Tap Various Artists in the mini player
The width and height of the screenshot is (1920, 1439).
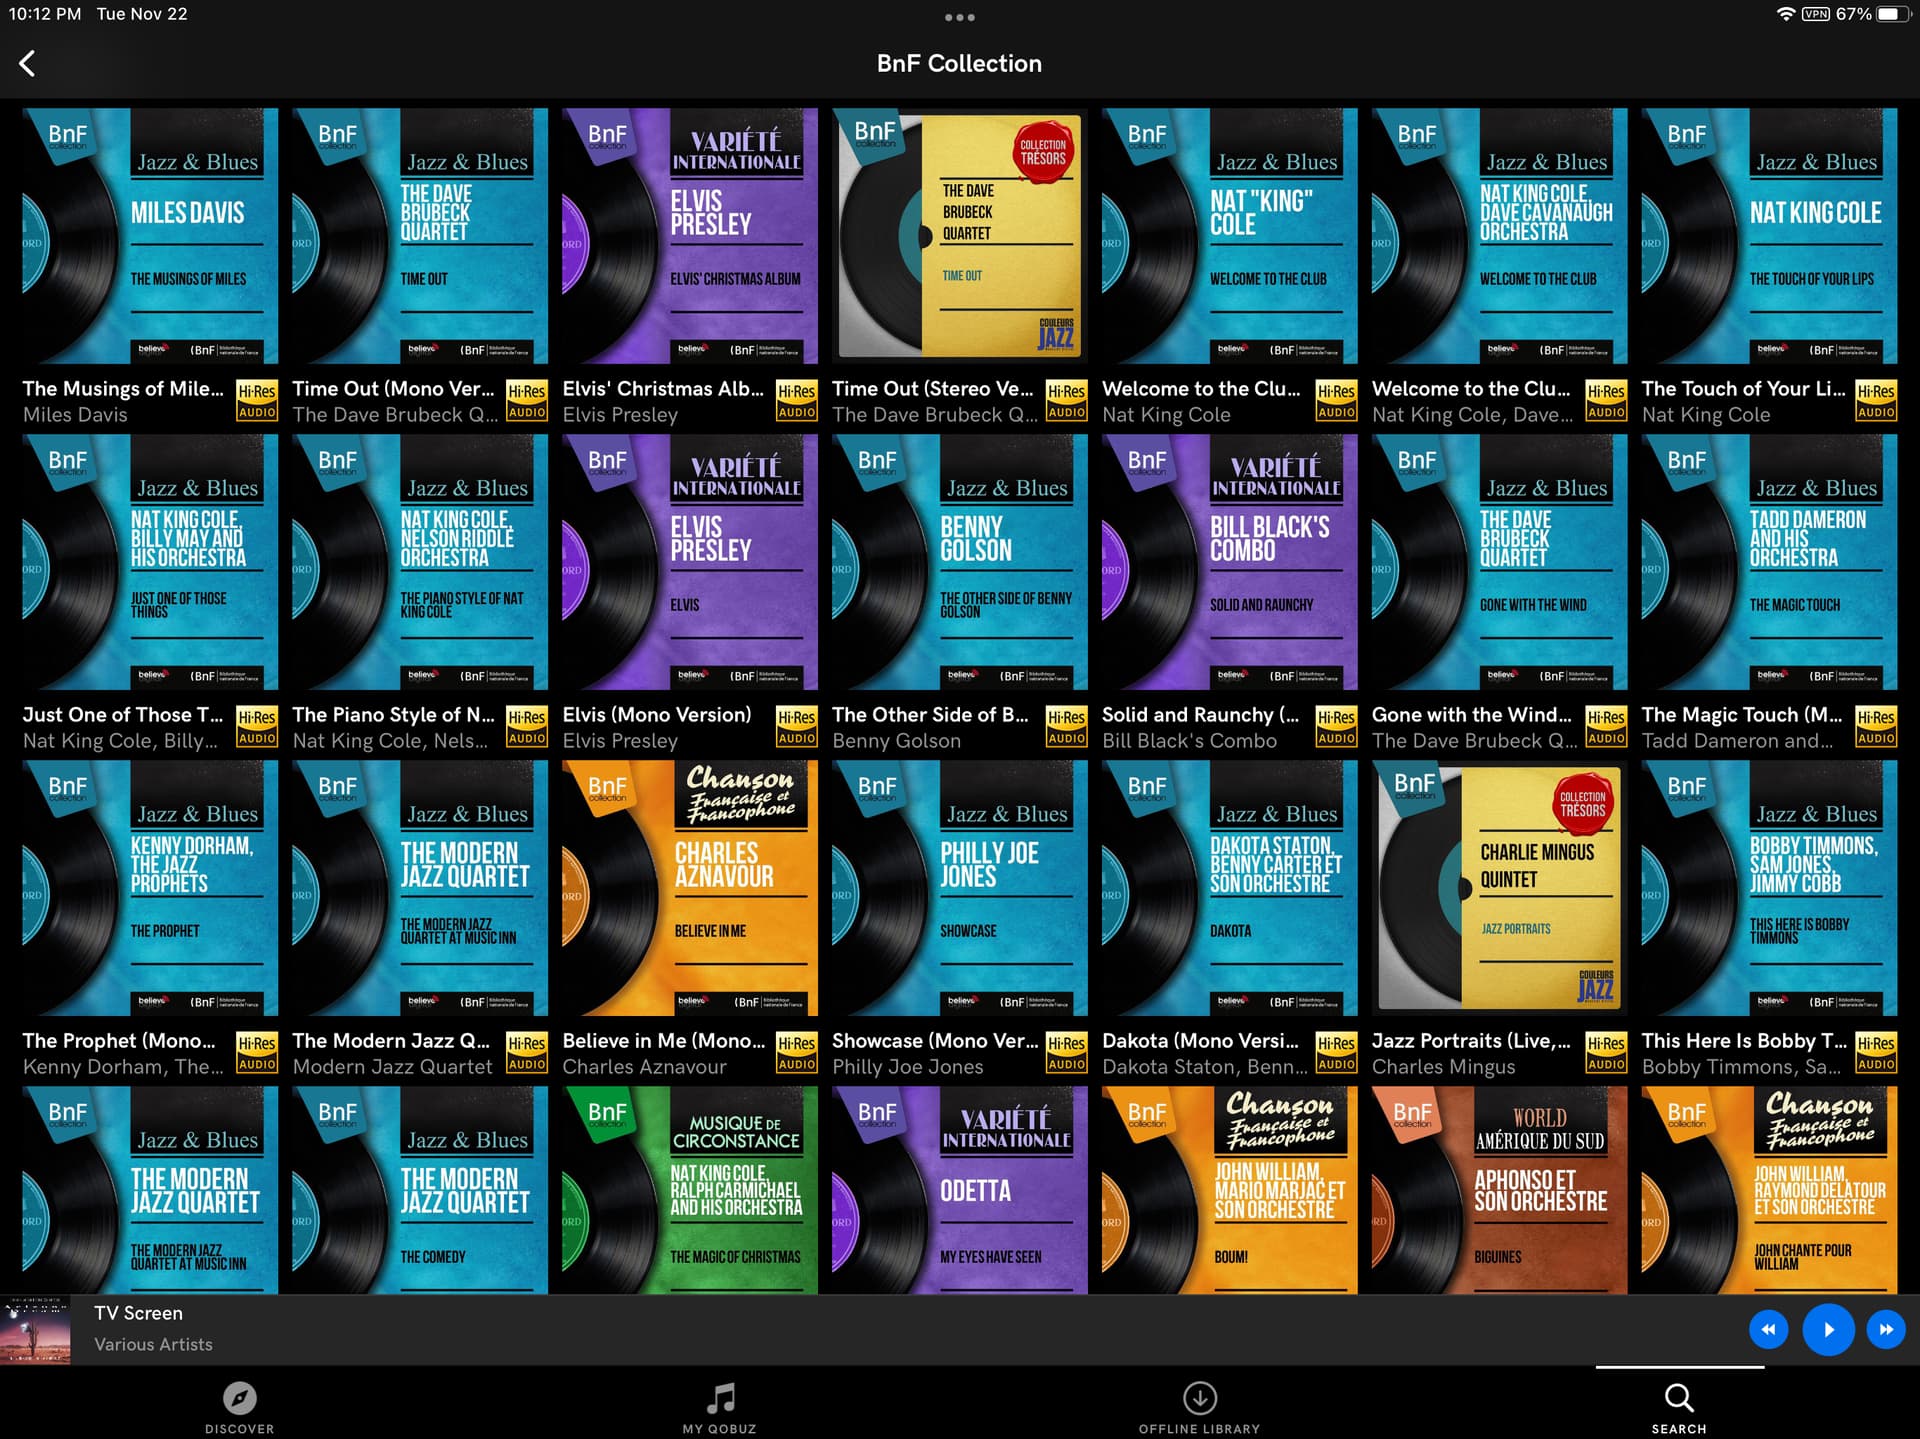153,1344
